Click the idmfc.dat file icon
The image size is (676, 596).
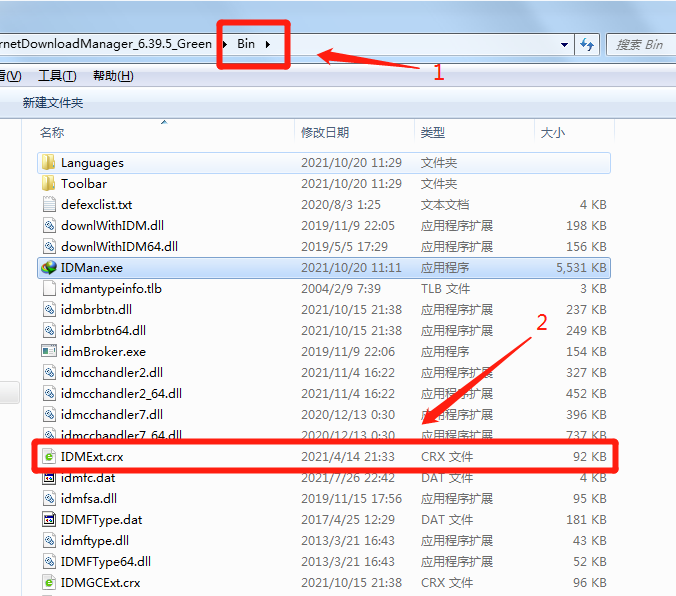pyautogui.click(x=49, y=477)
